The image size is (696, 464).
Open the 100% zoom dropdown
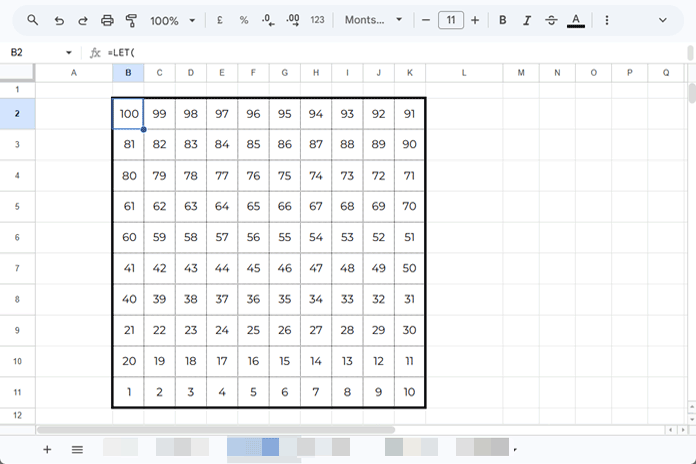tap(173, 20)
